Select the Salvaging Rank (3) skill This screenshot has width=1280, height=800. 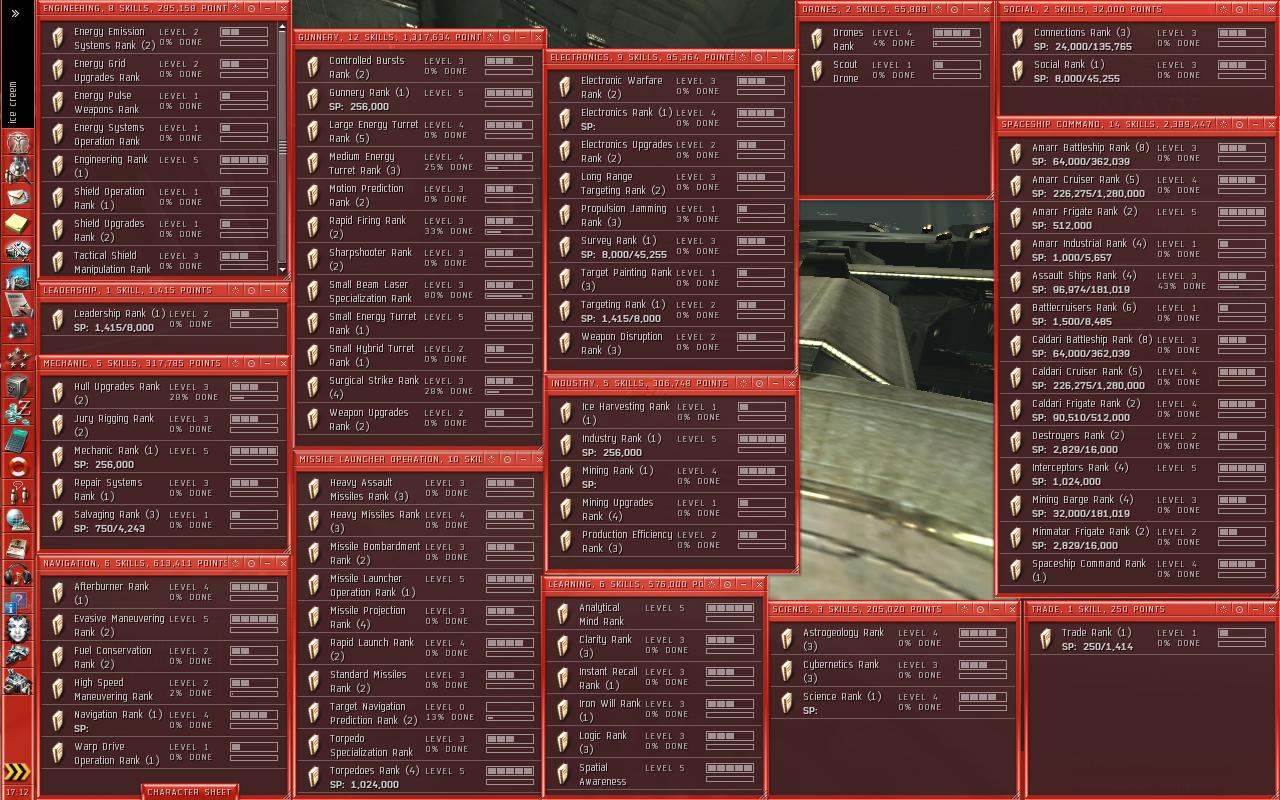(164, 521)
